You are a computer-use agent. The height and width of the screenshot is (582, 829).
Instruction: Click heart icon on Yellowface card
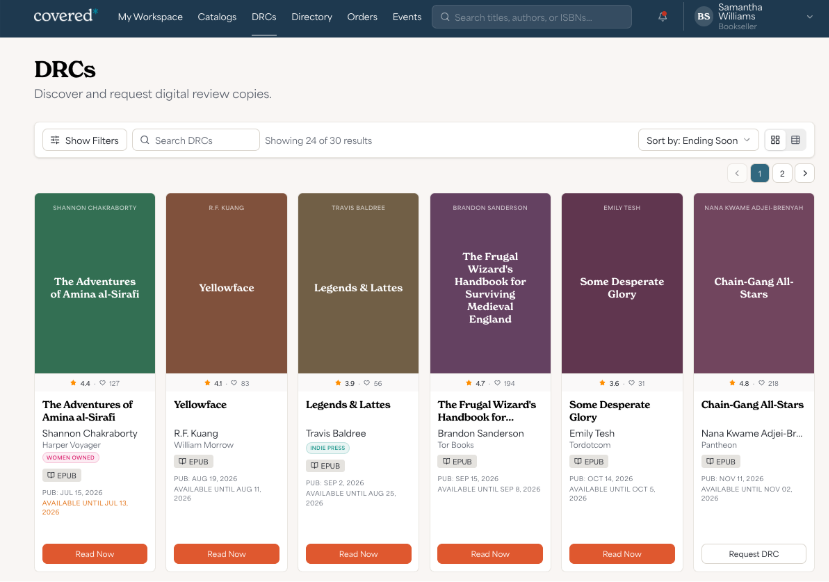[234, 383]
